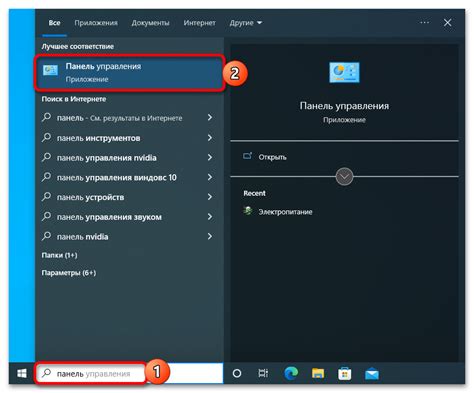Click search icon beside 'панель - См. результаты'
Screen dimensions: 474x393
46,117
